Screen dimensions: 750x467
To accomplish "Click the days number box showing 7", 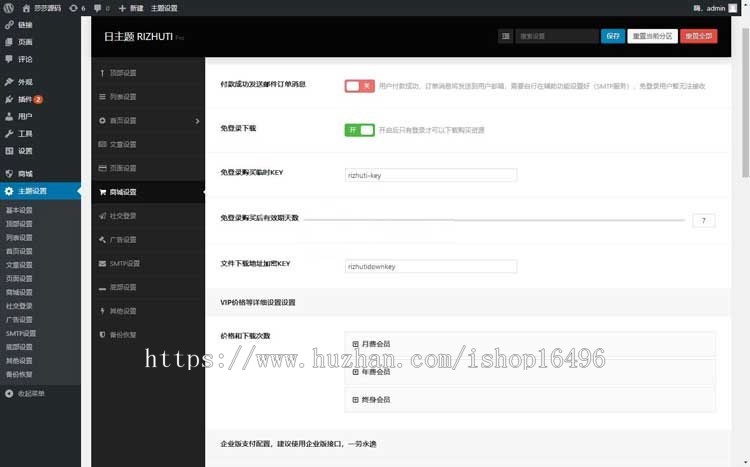I will (x=704, y=221).
